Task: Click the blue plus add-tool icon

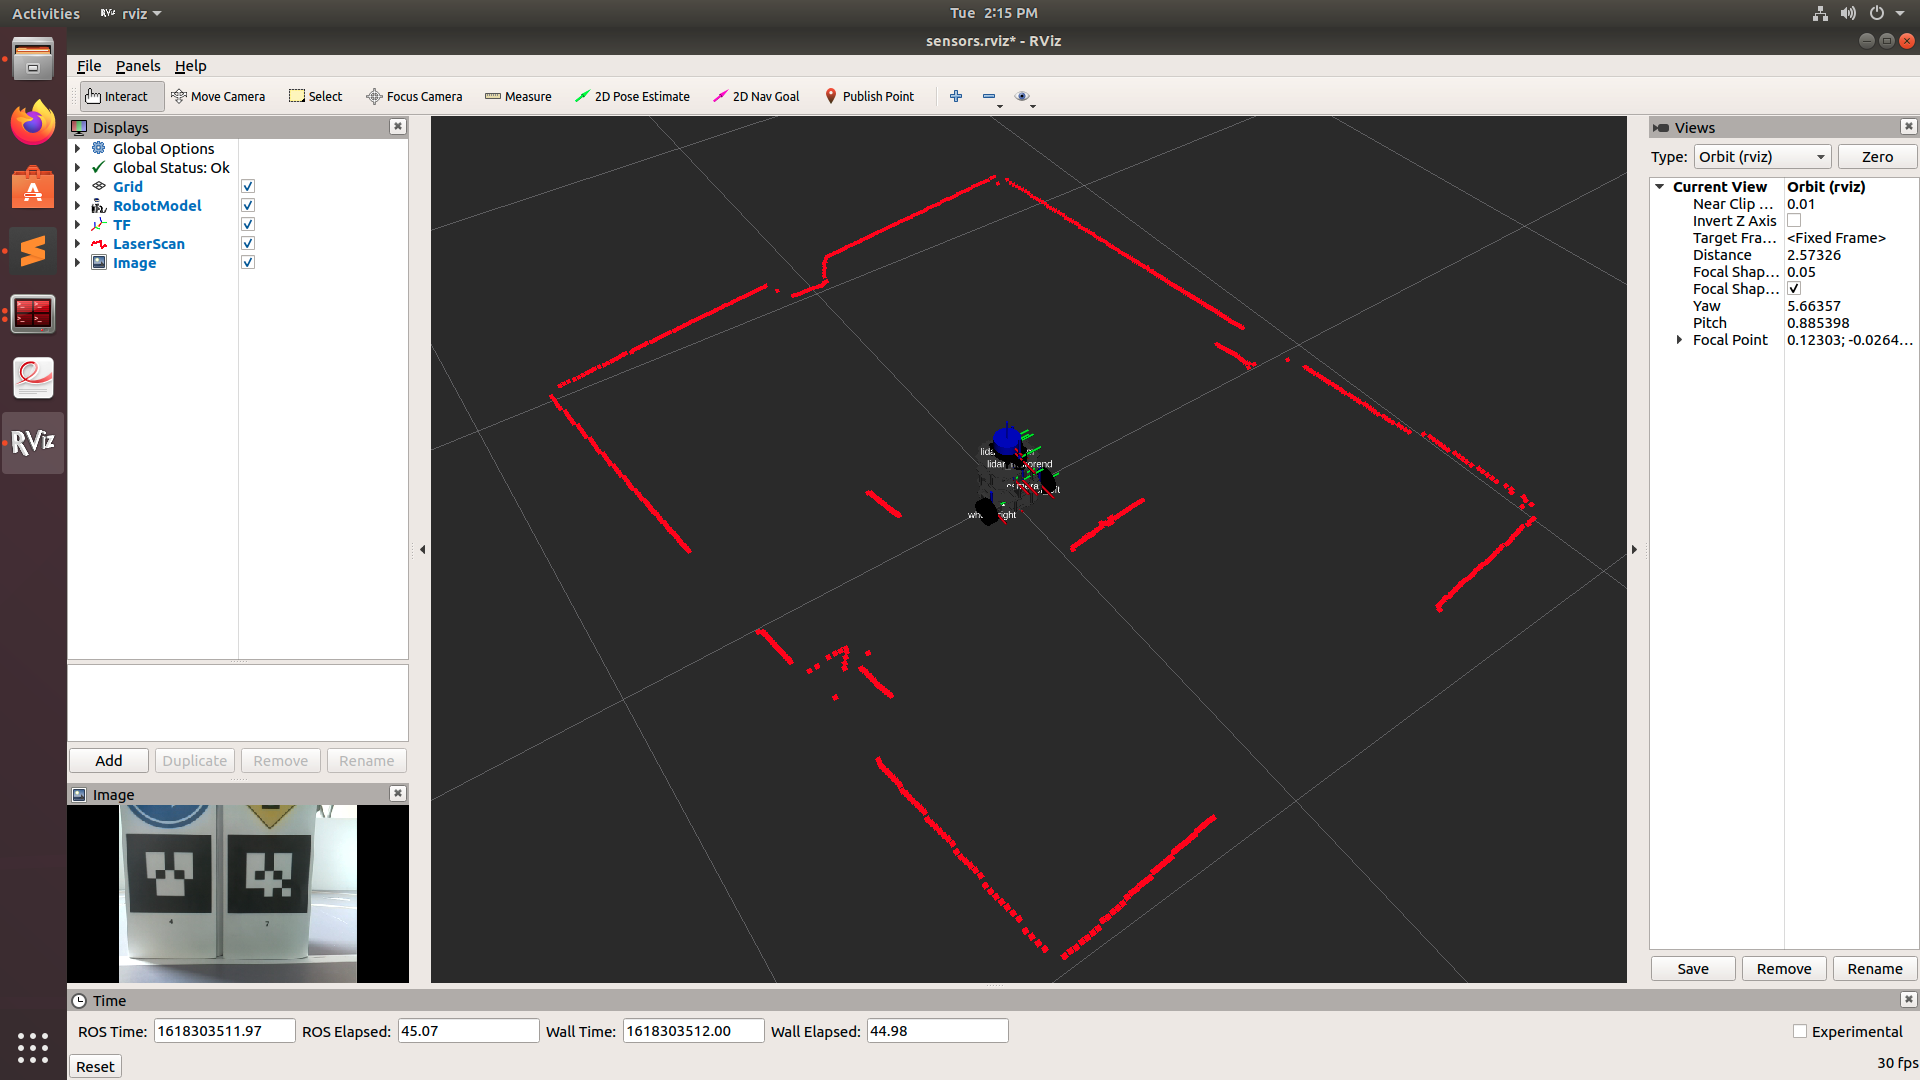Action: (x=956, y=96)
